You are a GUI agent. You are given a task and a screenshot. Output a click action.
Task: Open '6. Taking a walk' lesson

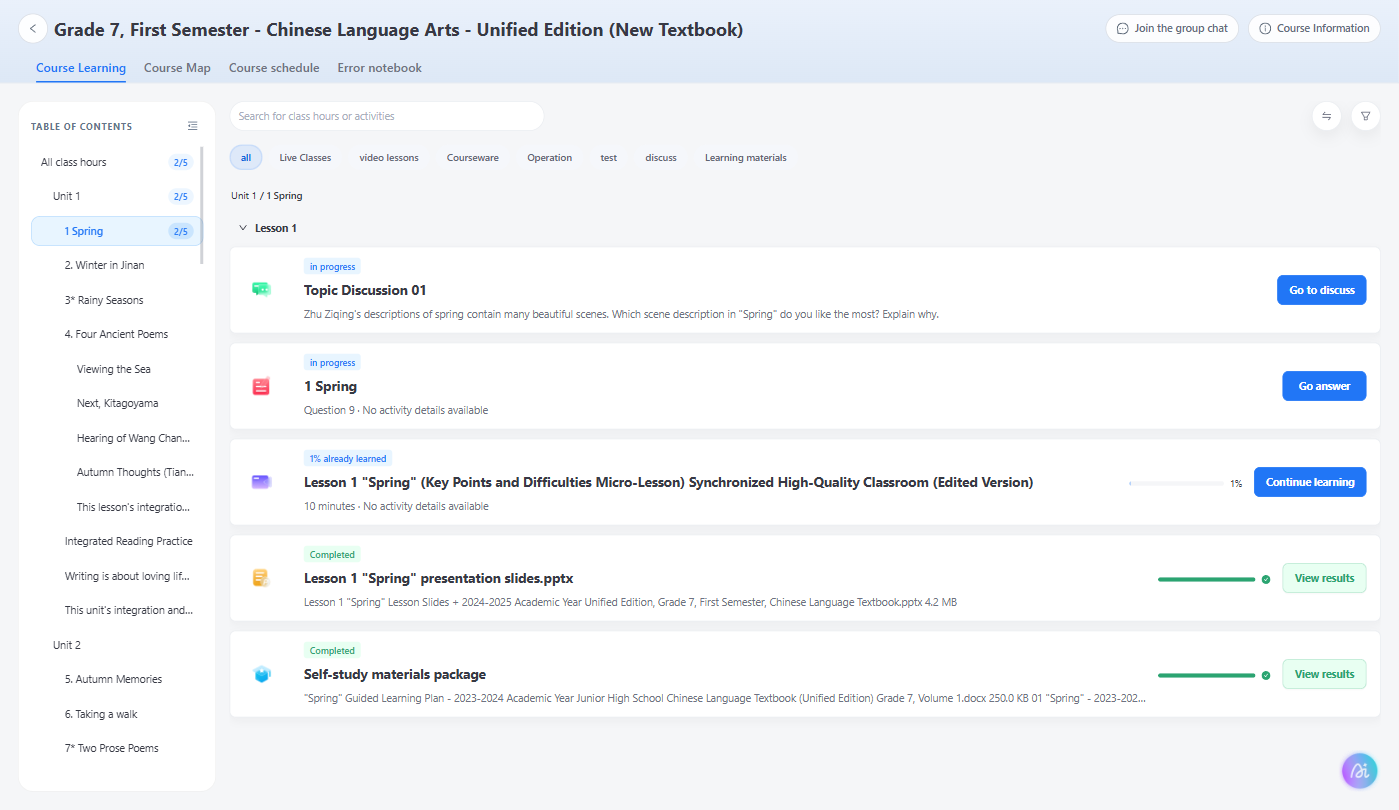coord(101,714)
